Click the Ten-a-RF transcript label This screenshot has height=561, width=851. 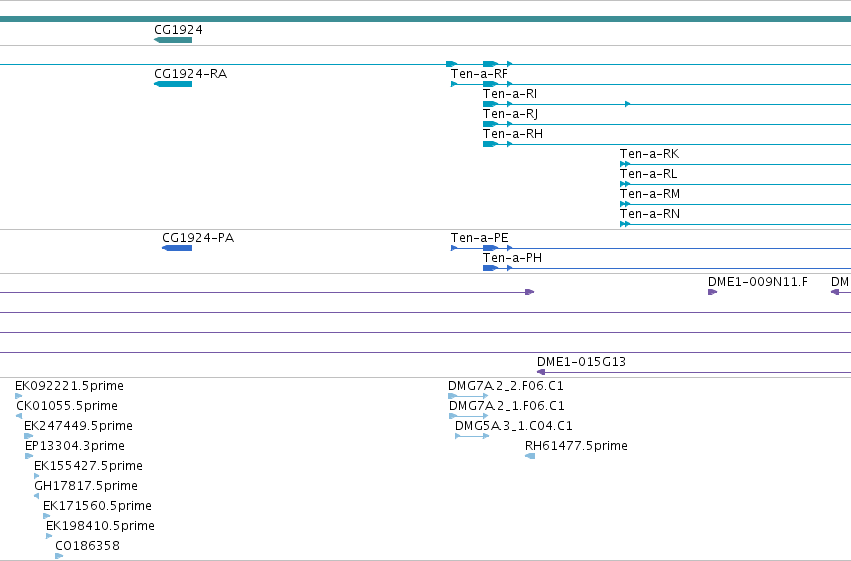coord(479,74)
